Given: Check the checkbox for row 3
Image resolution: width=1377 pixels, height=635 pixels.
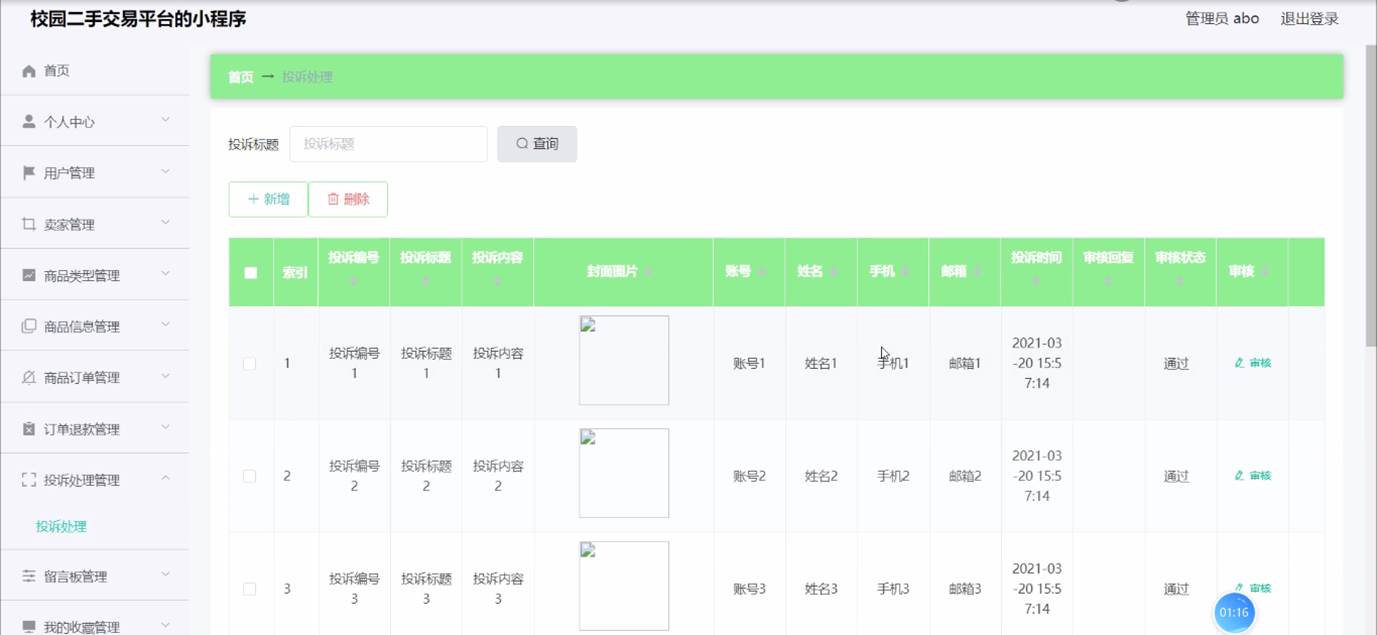Looking at the screenshot, I should [250, 590].
